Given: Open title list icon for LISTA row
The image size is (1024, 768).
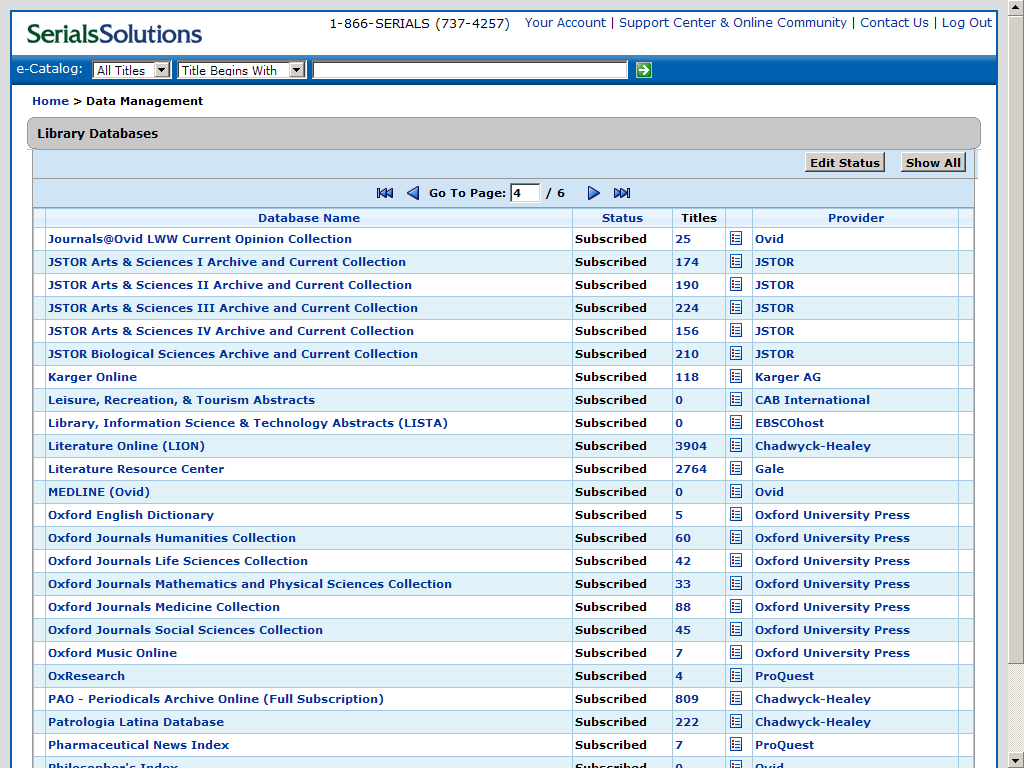Looking at the screenshot, I should point(736,423).
